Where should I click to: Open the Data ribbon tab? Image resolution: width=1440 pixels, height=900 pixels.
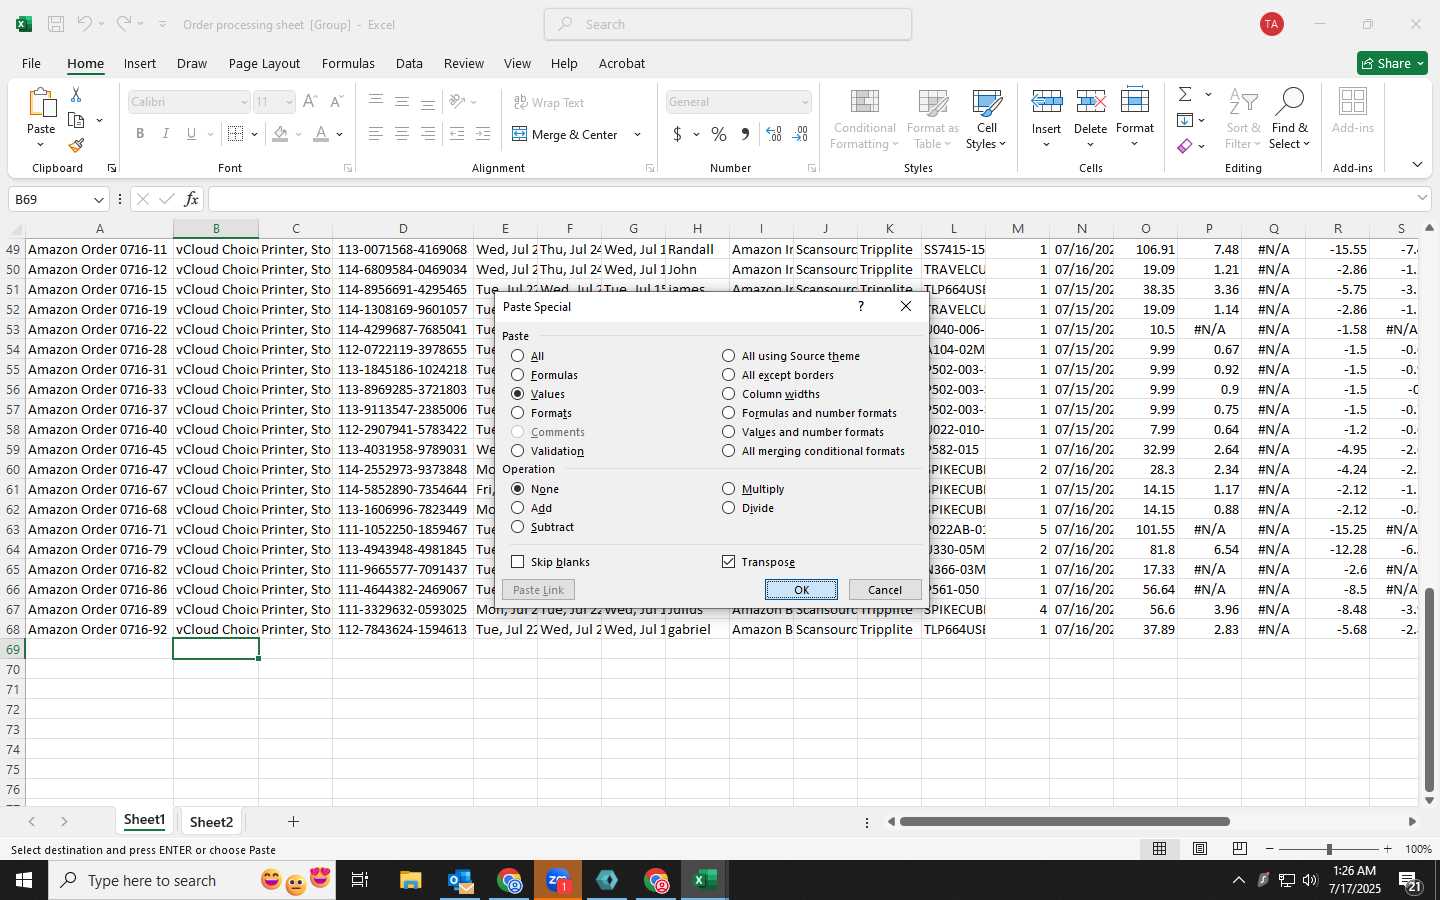coord(409,63)
